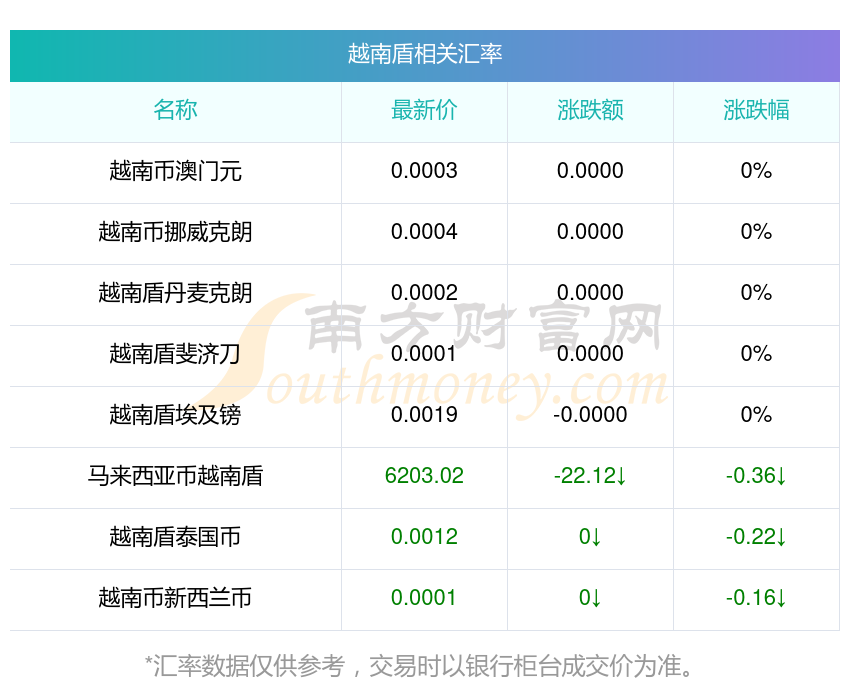Select the 名称 column header
850x698 pixels.
(x=175, y=110)
